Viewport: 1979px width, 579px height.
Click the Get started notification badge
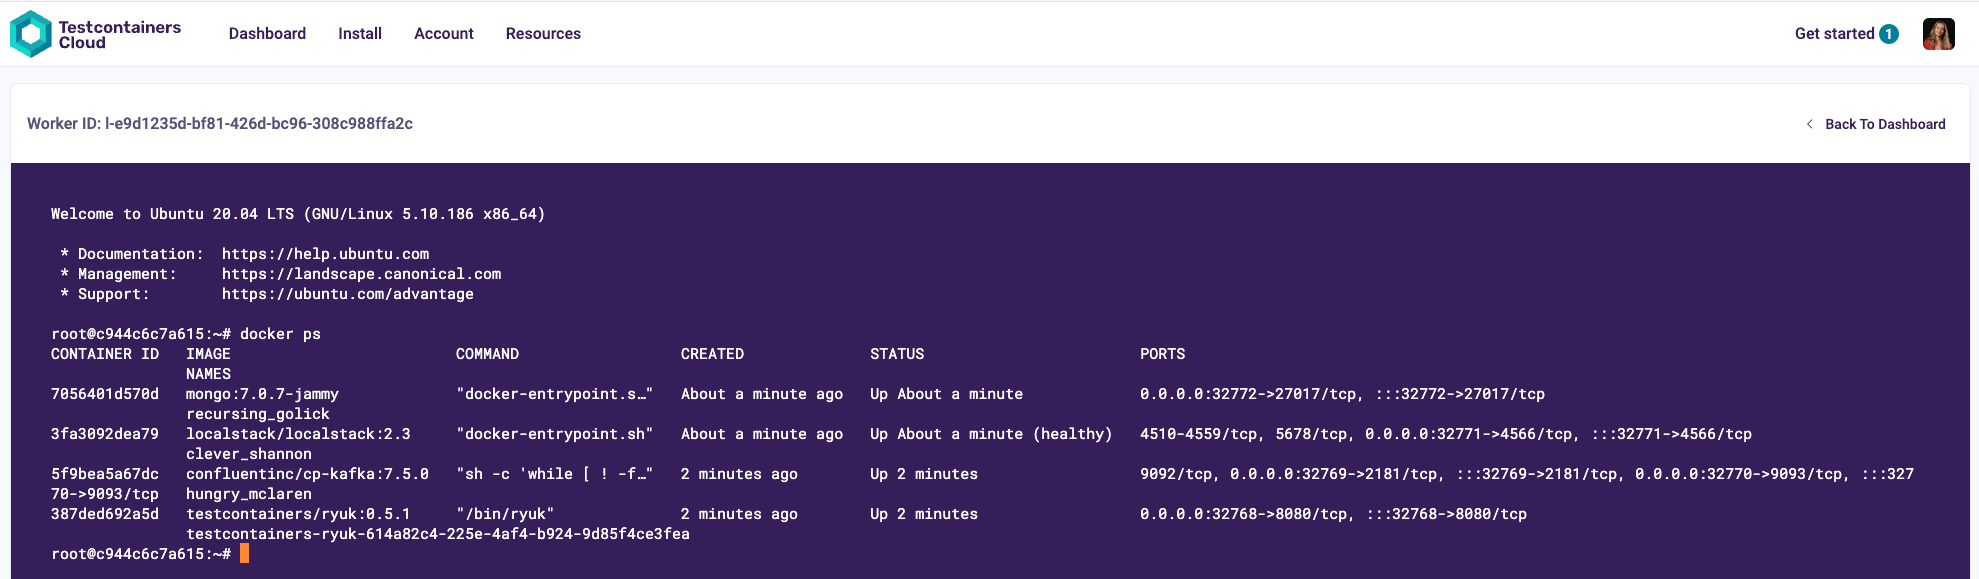pos(1888,34)
